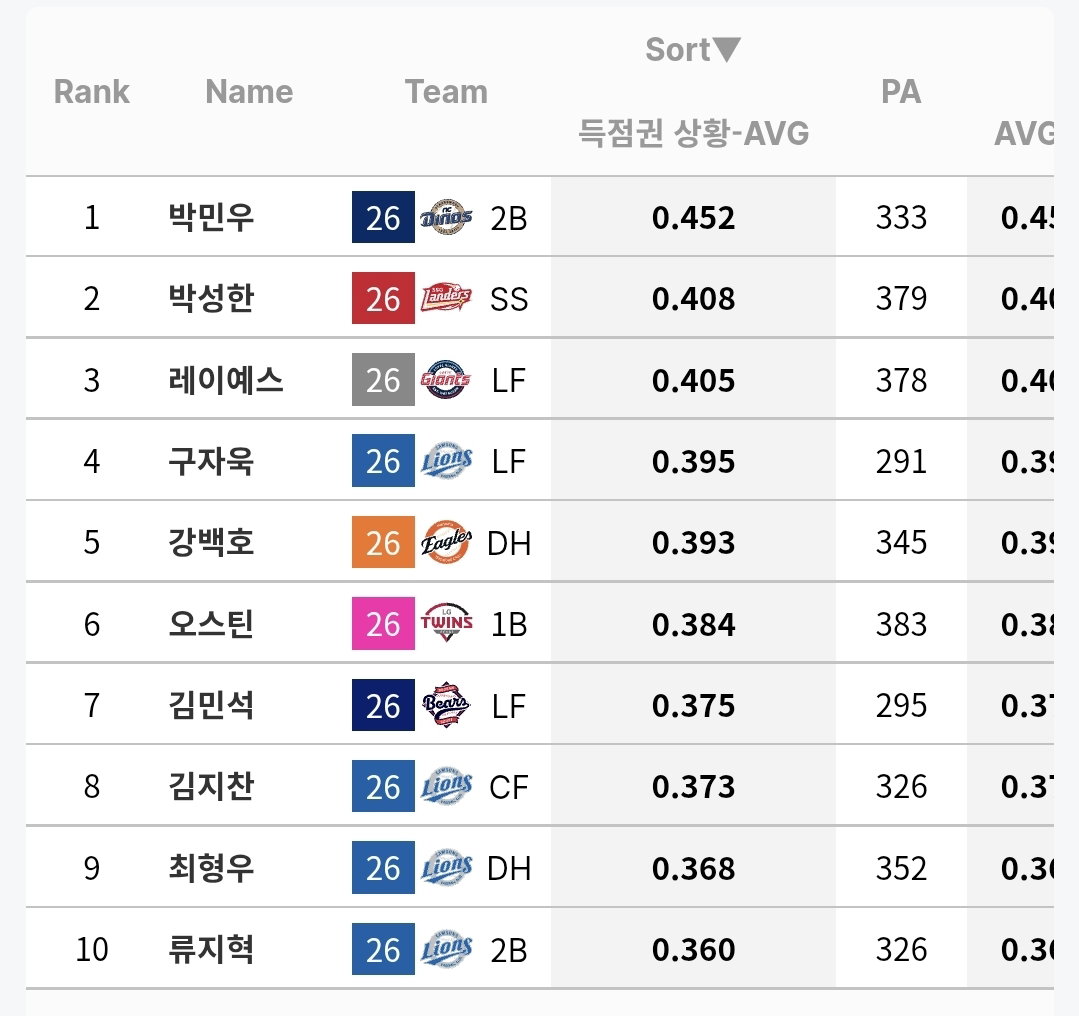Click the LG Twins team logo
The width and height of the screenshot is (1079, 1016).
click(446, 623)
